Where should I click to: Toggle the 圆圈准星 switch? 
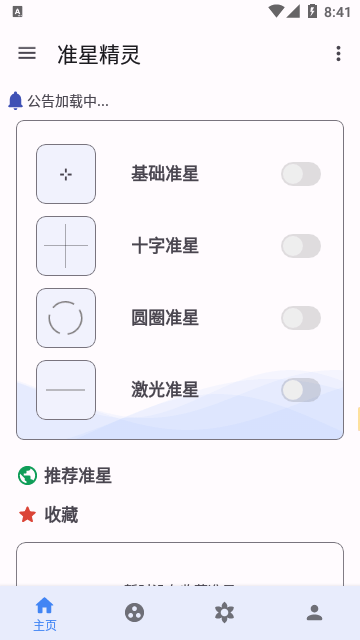301,318
